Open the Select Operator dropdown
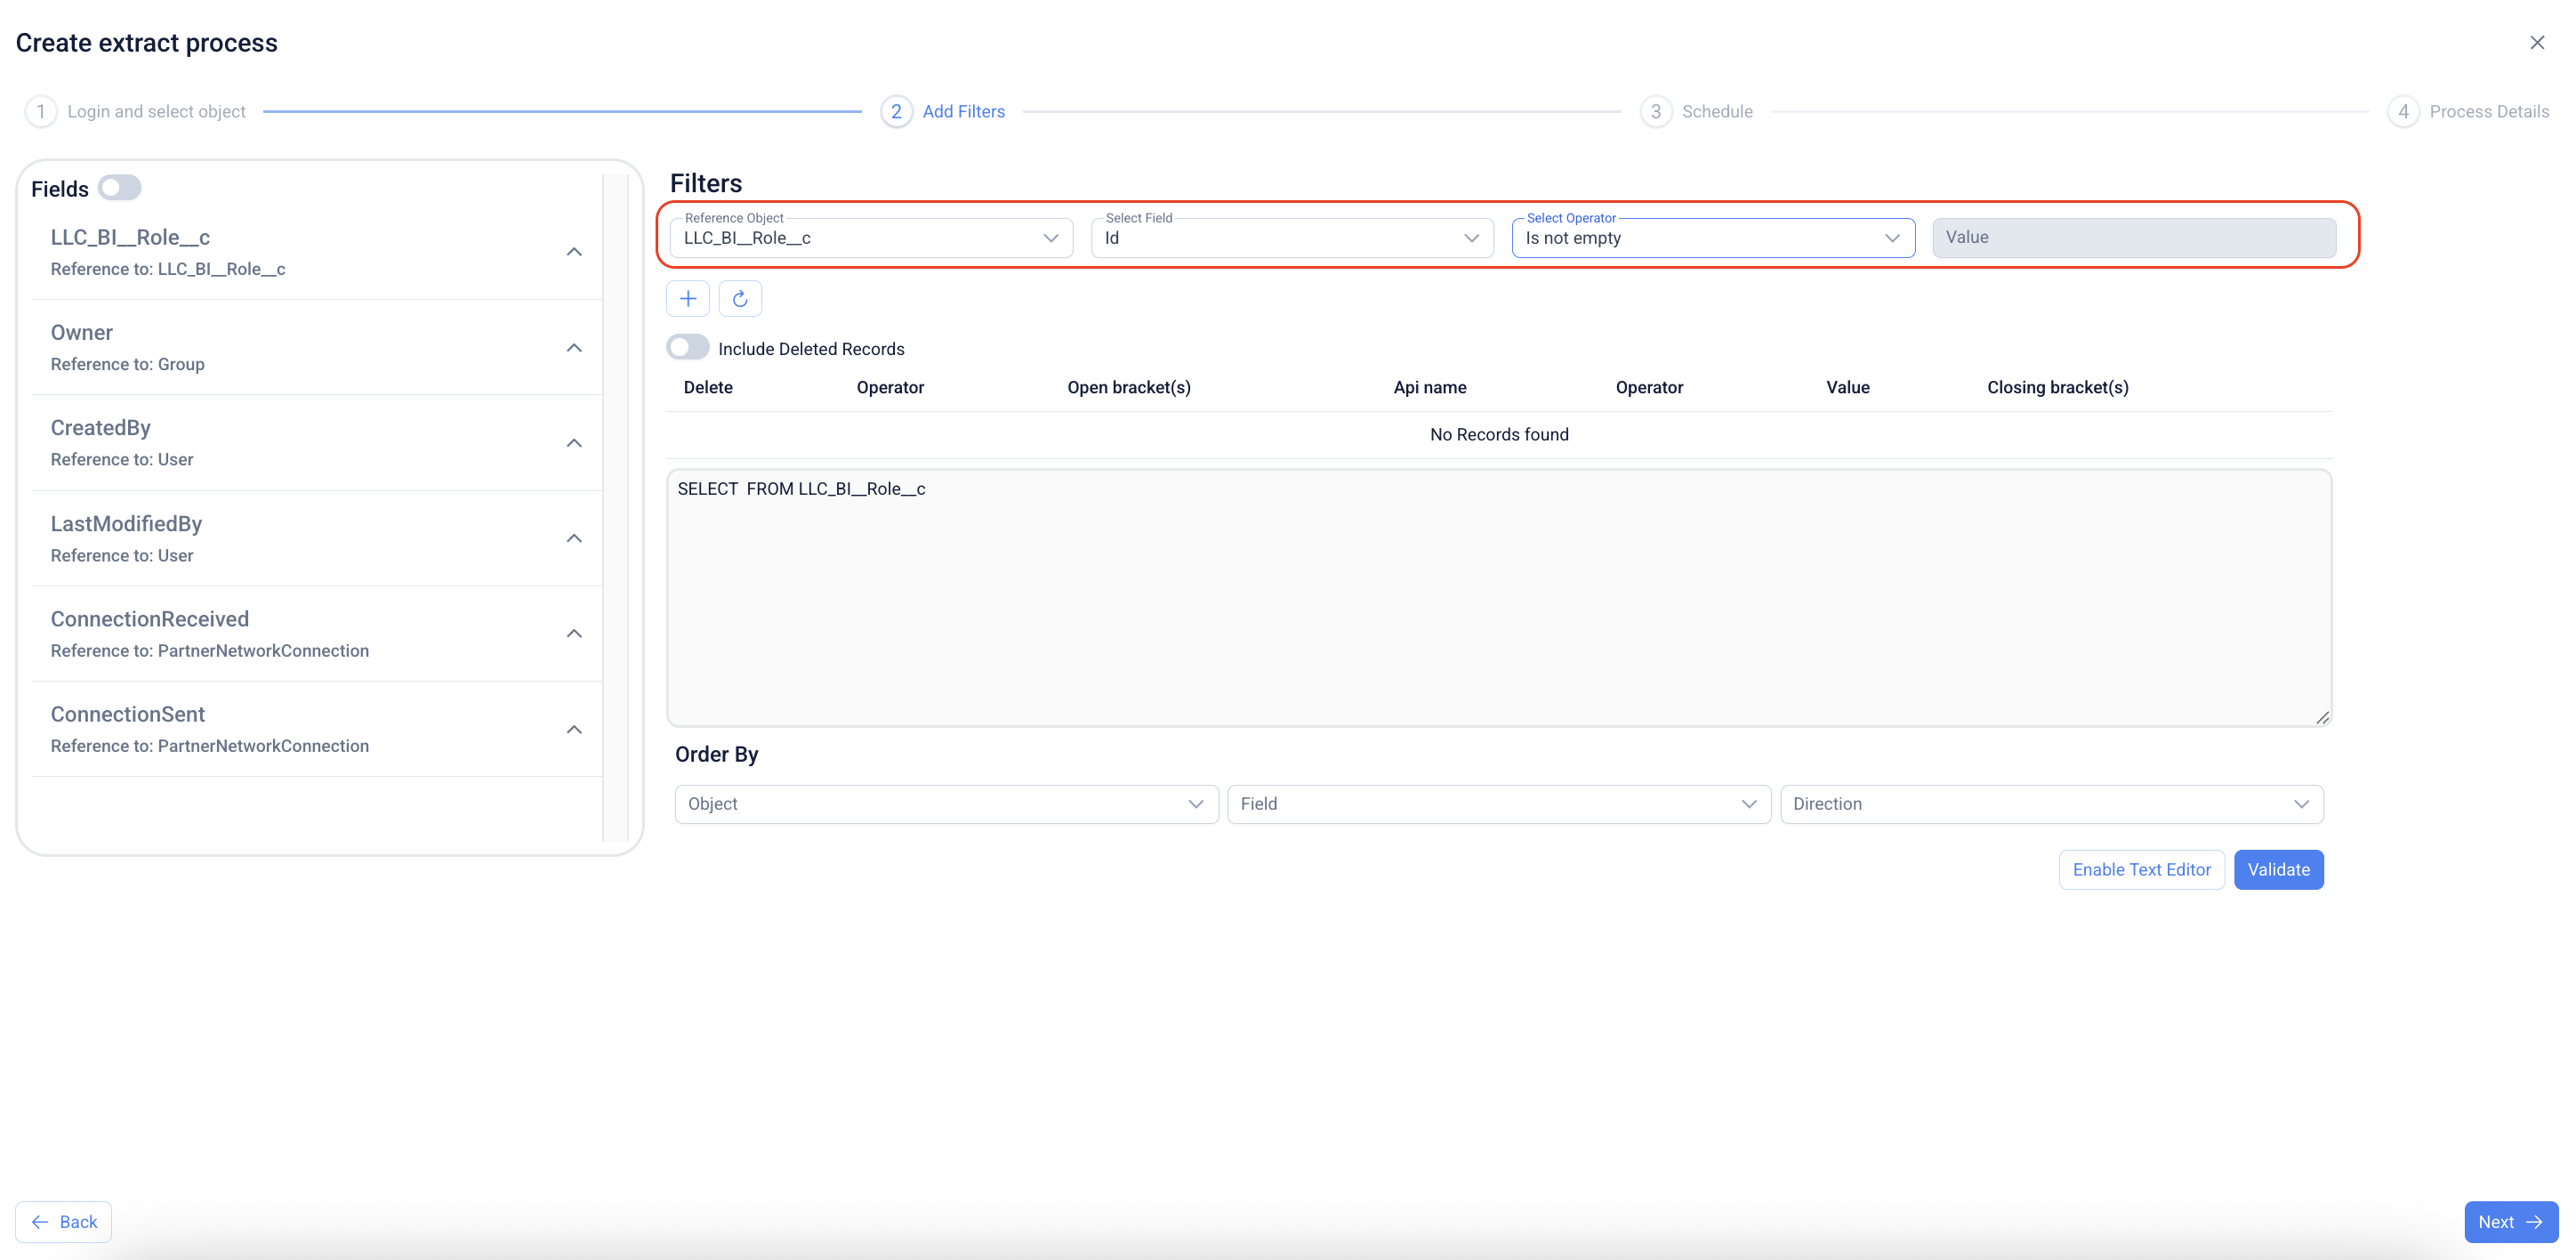This screenshot has height=1260, width=2576. tap(1712, 238)
